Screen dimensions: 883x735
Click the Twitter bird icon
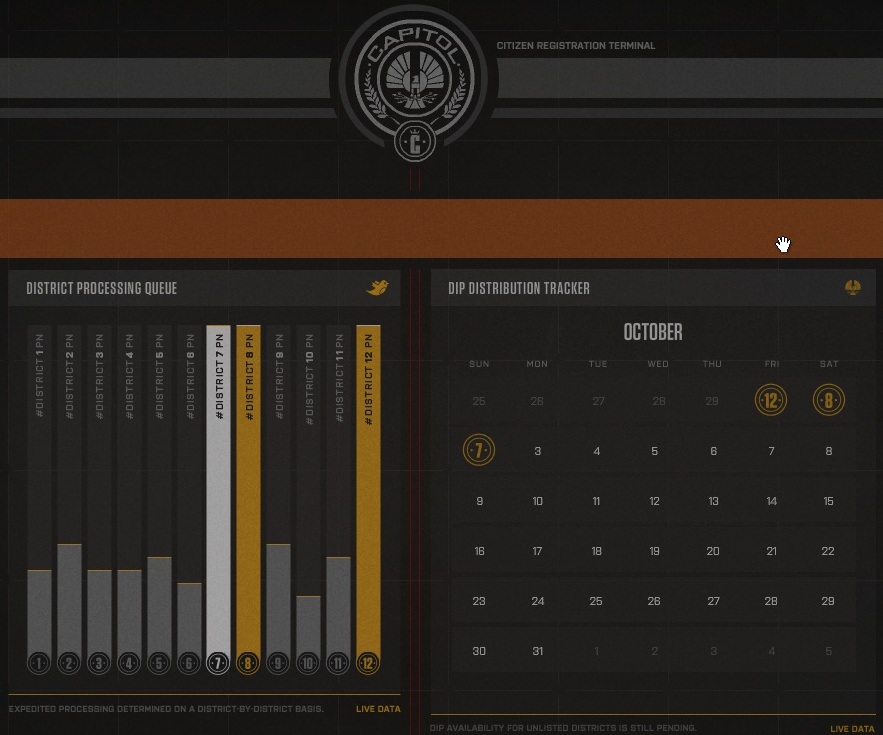tap(377, 289)
